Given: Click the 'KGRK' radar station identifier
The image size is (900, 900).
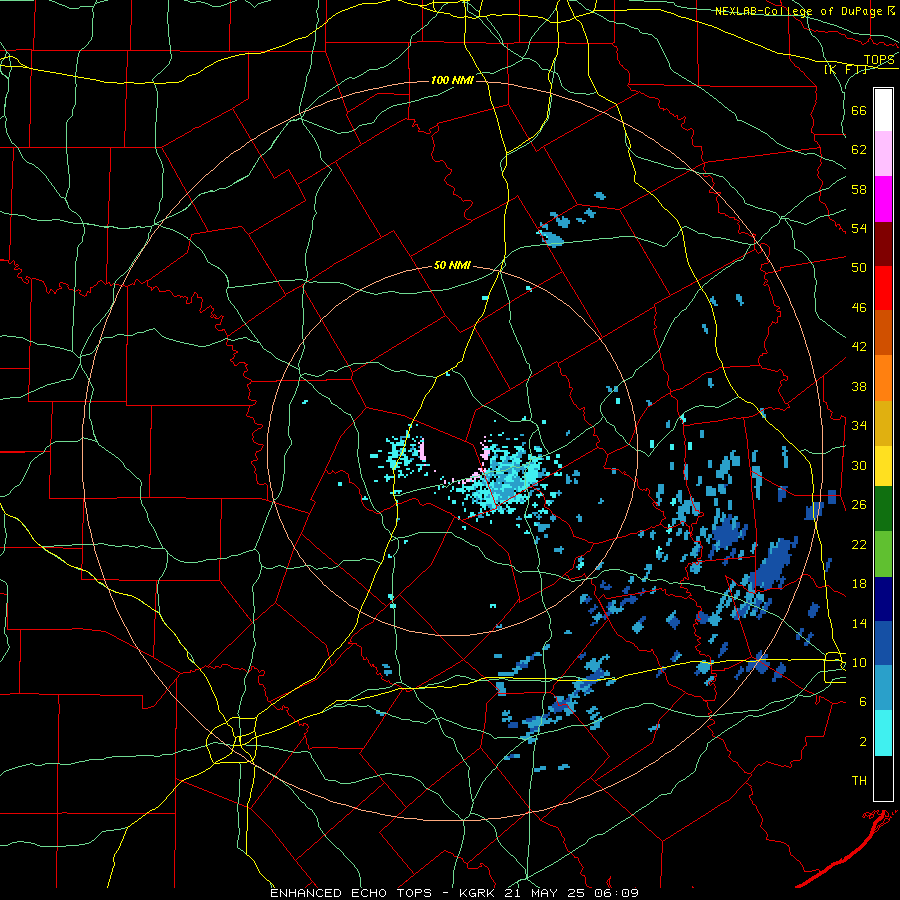Looking at the screenshot, I should pyautogui.click(x=476, y=893).
